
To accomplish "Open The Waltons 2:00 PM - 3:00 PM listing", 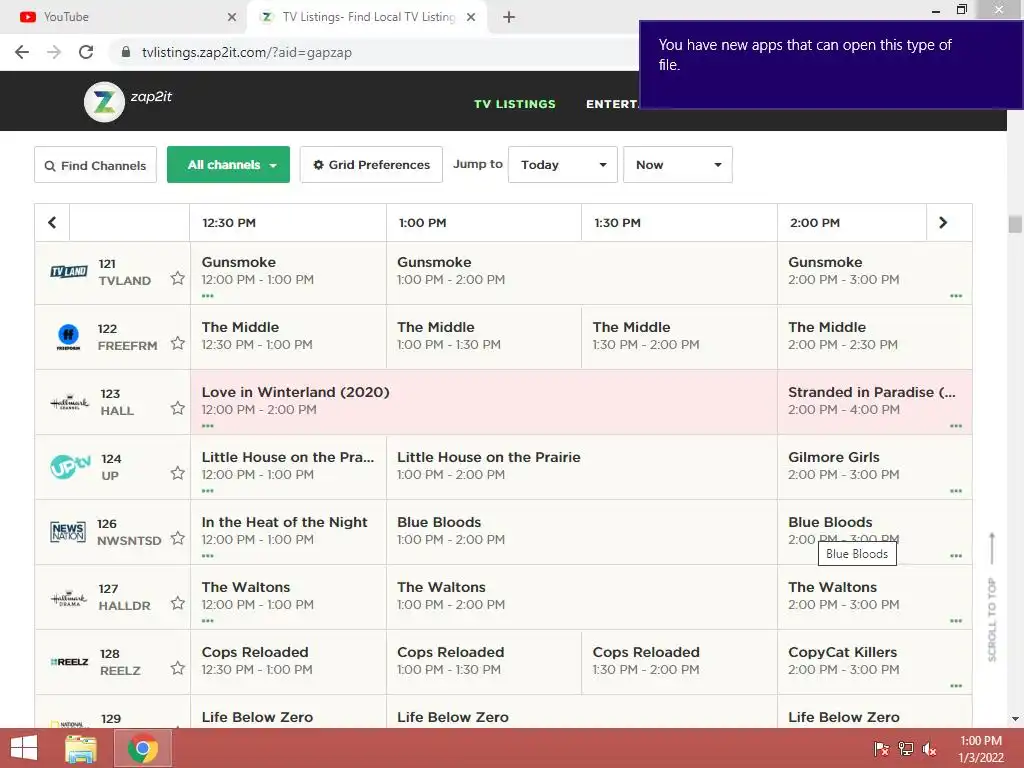I will (875, 596).
